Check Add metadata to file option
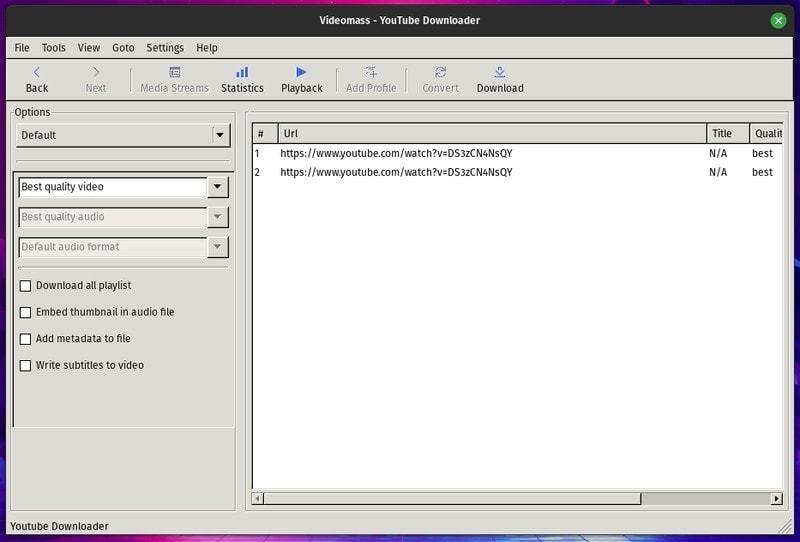This screenshot has width=800, height=542. point(26,339)
